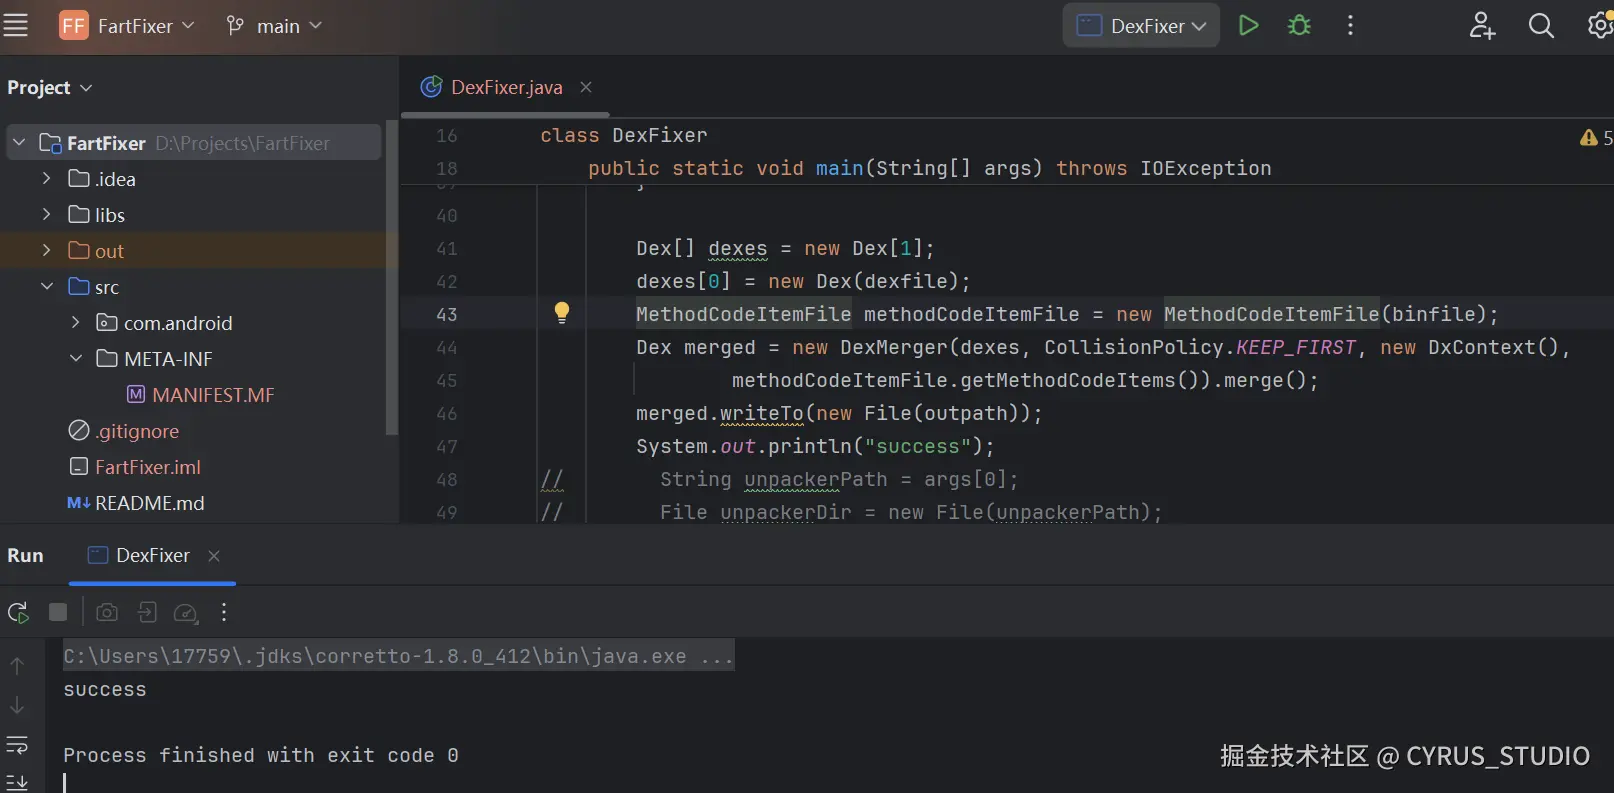The height and width of the screenshot is (793, 1614).
Task: Toggle soft-wrap in console
Action: coord(17,745)
